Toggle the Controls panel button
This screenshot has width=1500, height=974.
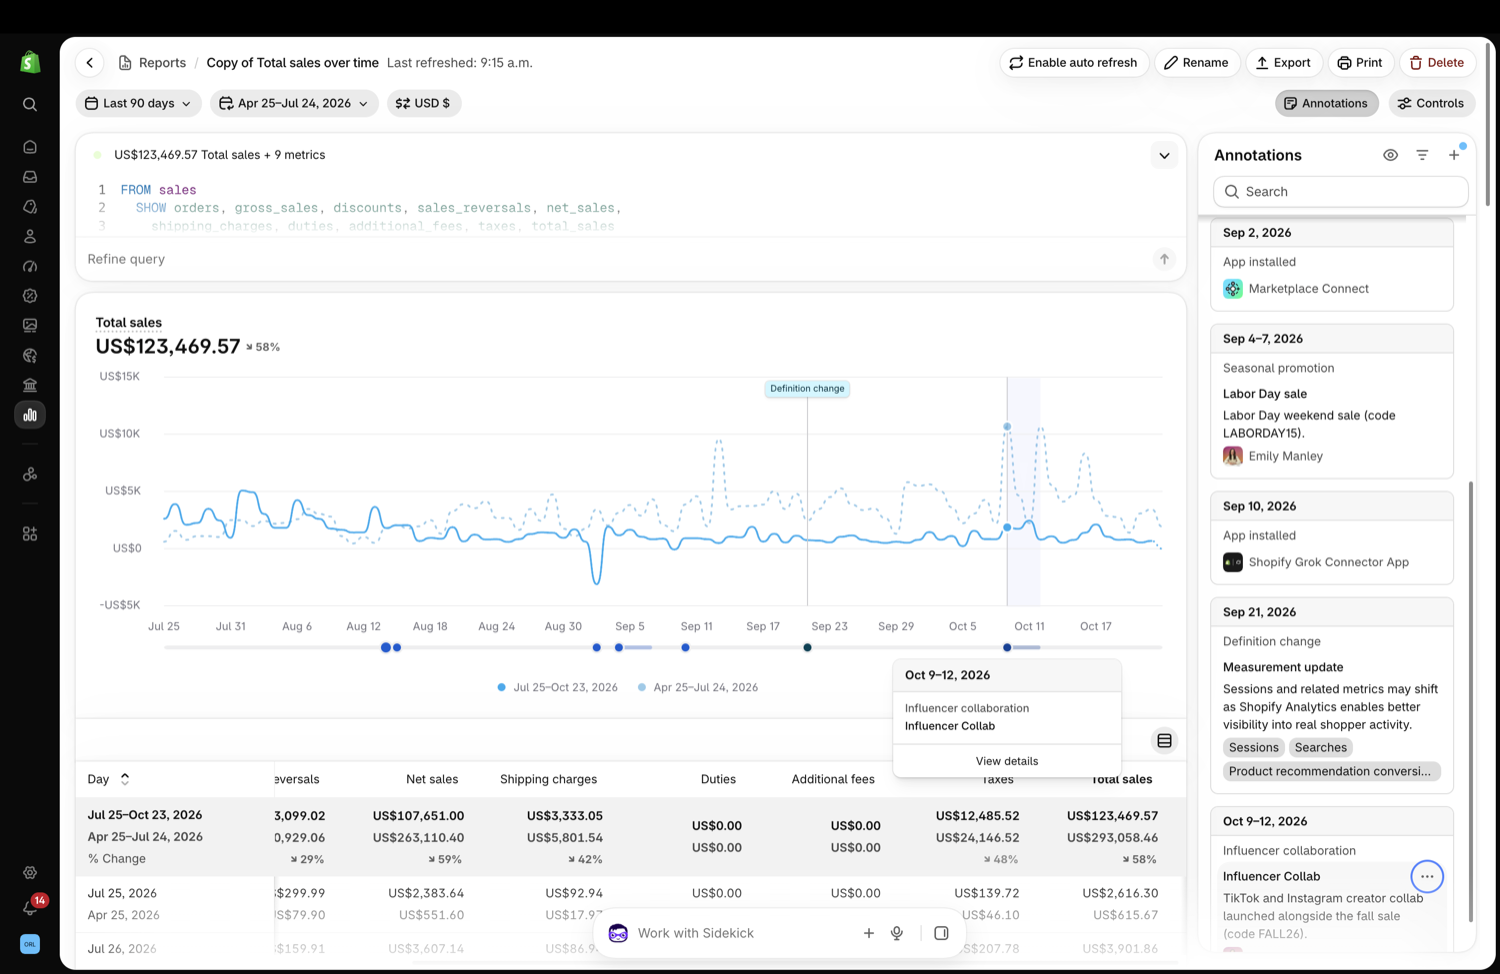pyautogui.click(x=1430, y=103)
